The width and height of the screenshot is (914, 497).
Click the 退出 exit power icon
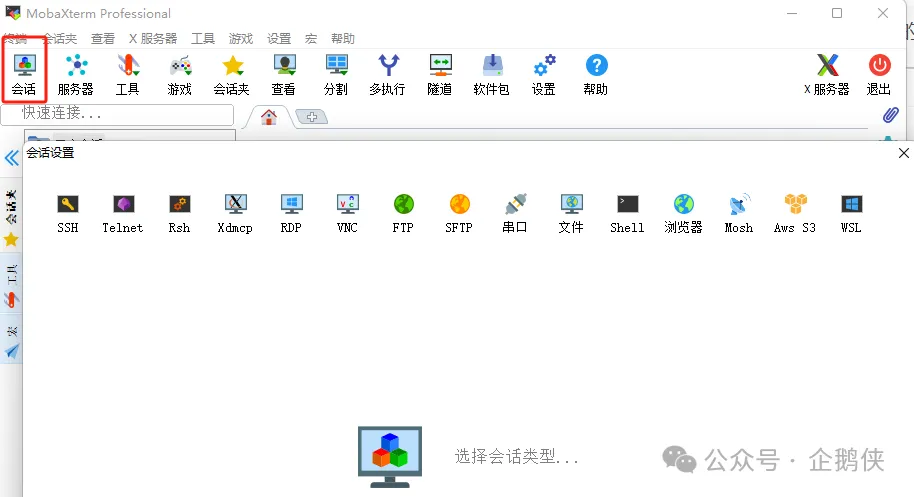pos(879,74)
